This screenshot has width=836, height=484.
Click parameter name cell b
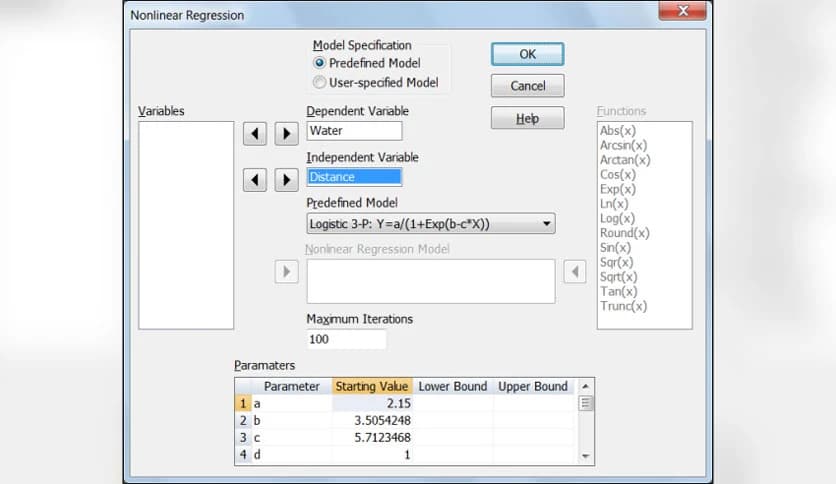(x=292, y=421)
